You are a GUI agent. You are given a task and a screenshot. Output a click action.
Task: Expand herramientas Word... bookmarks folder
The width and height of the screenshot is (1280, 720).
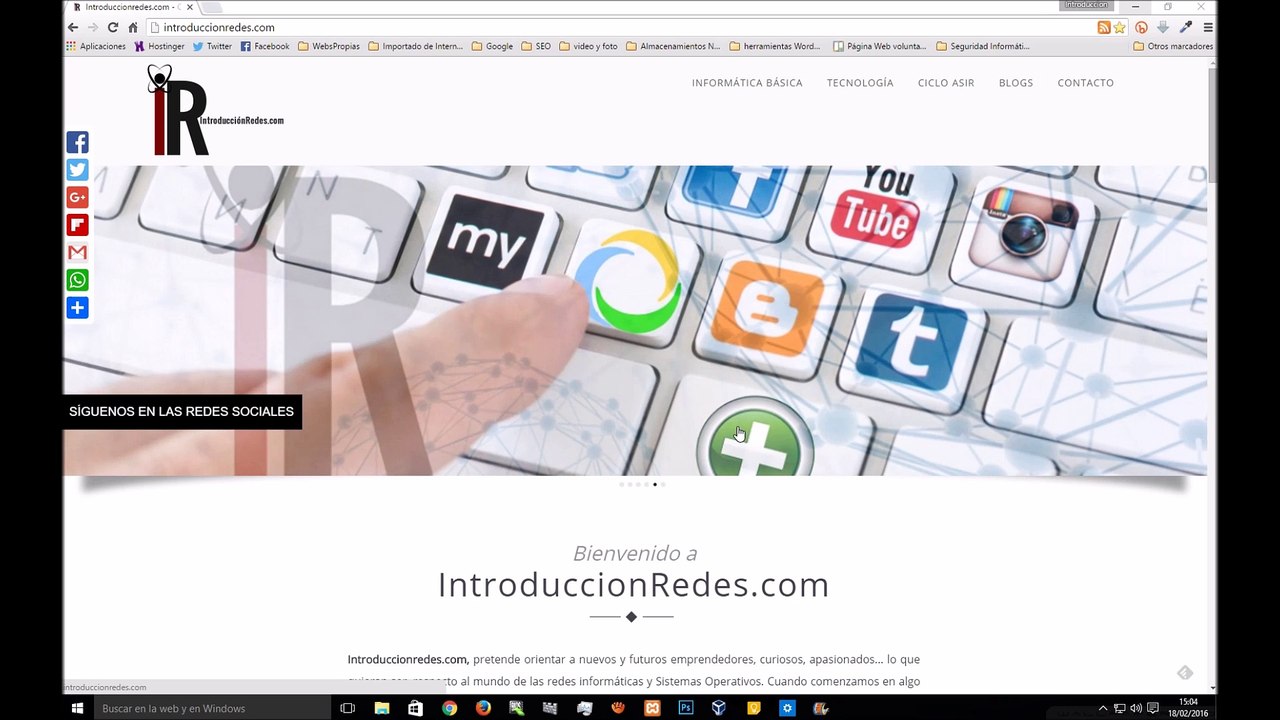coord(775,46)
